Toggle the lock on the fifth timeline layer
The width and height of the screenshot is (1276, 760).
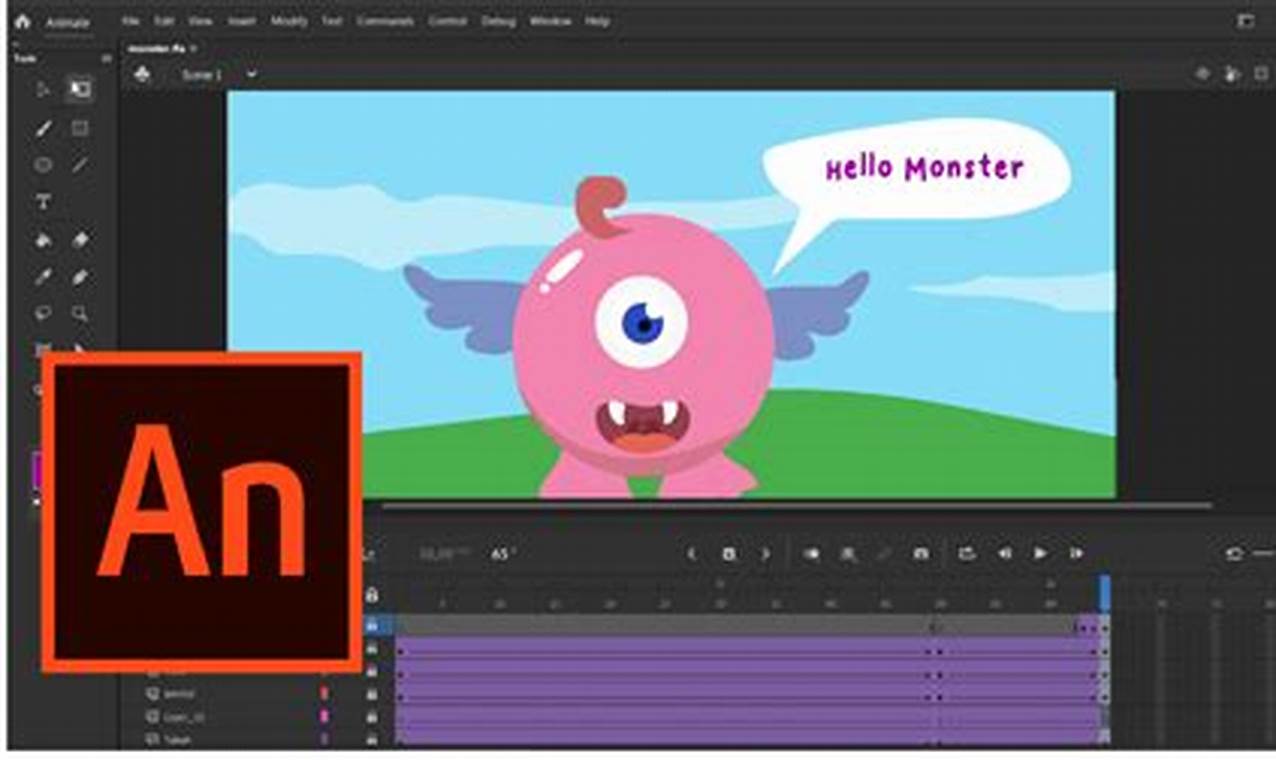[372, 717]
